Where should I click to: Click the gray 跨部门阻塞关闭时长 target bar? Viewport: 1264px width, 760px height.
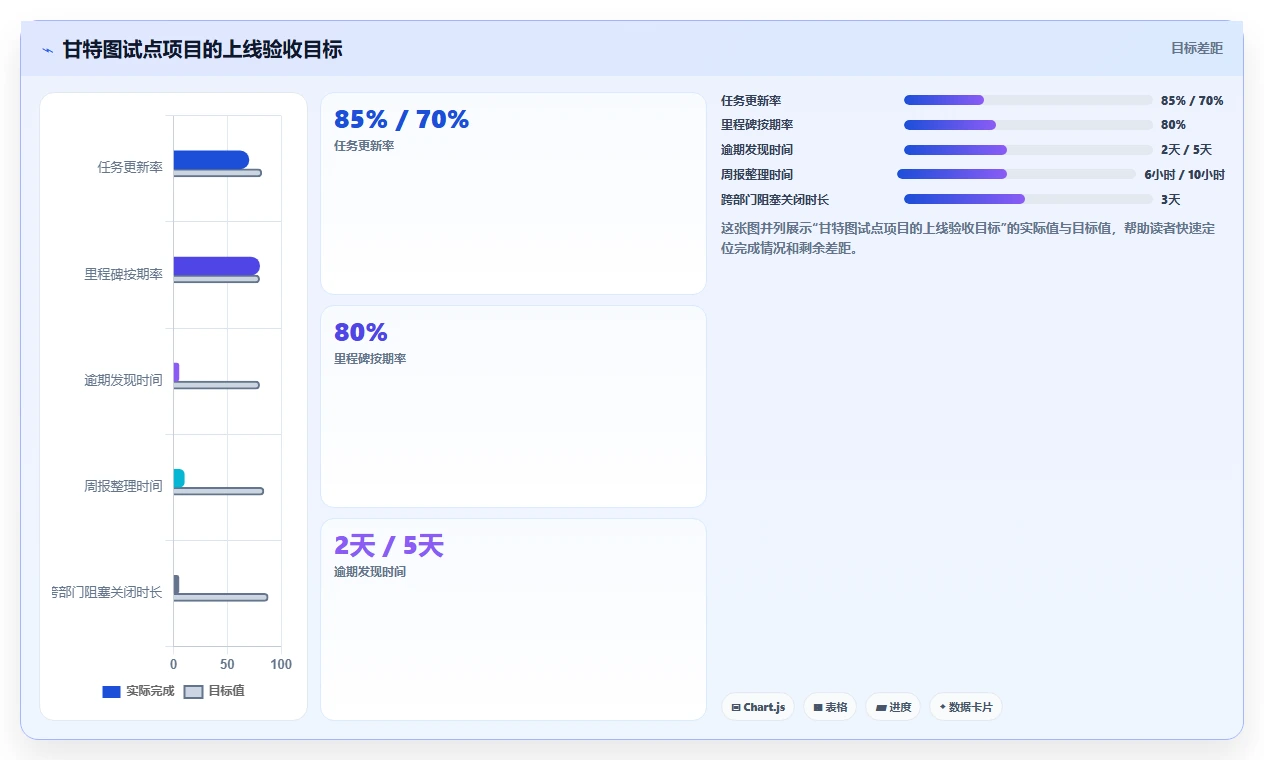click(x=221, y=597)
